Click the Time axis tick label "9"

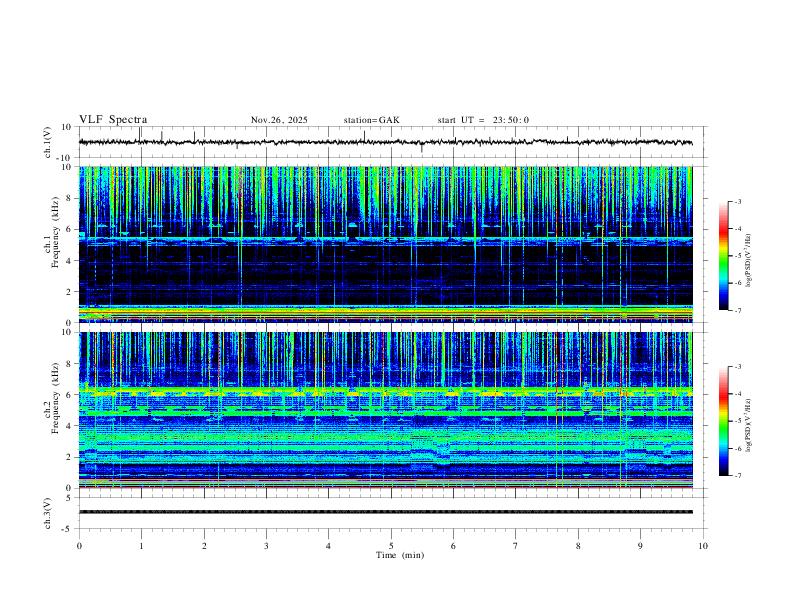(640, 546)
